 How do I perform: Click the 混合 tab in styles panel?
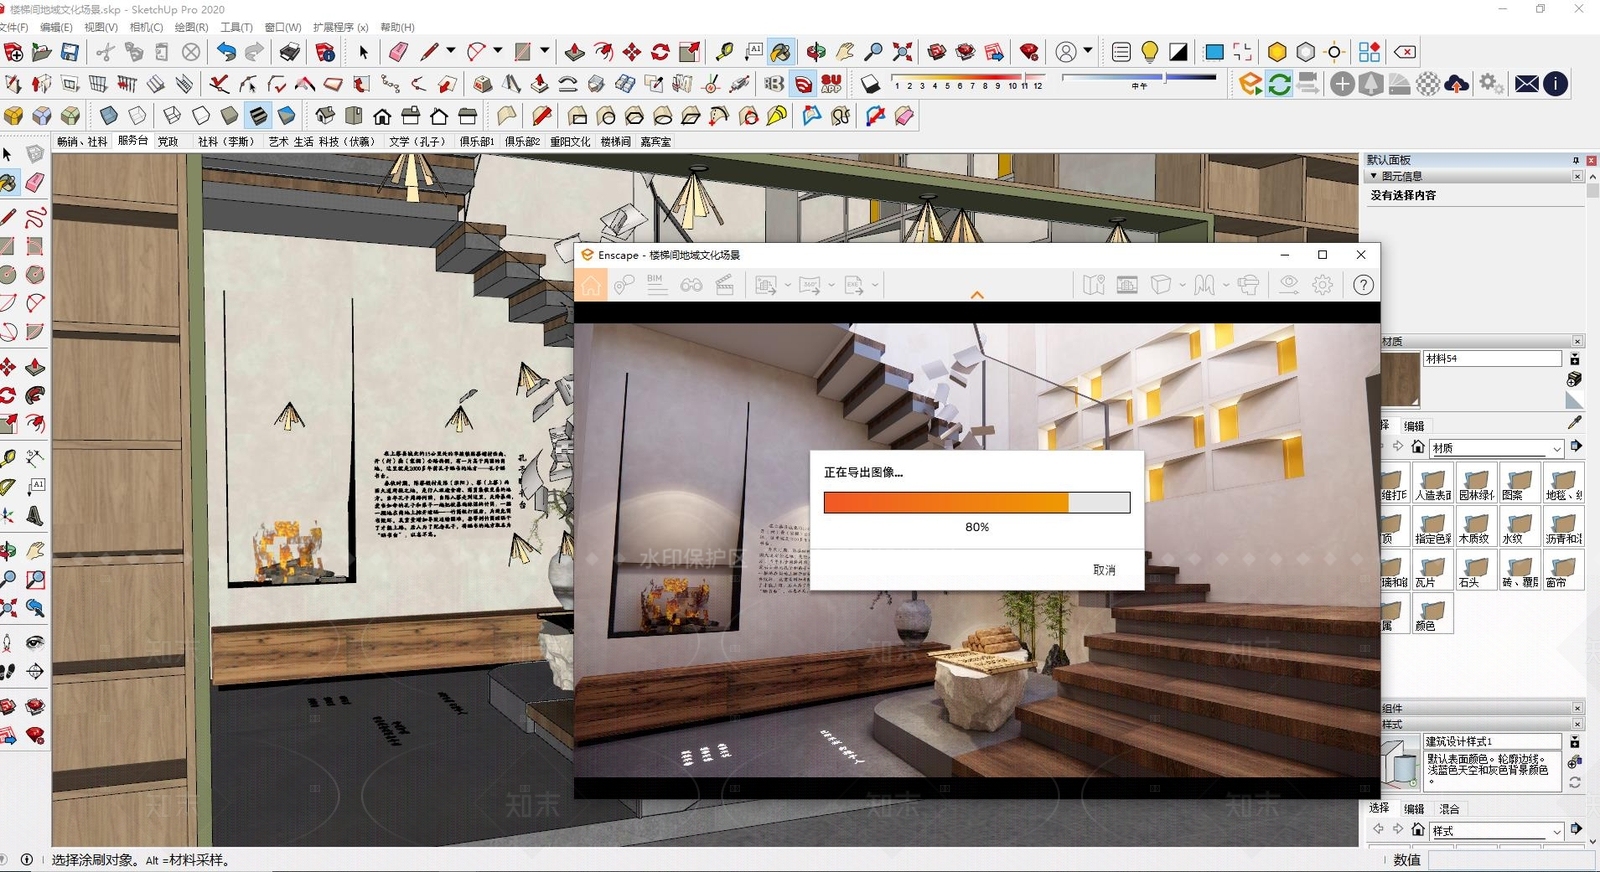click(x=1449, y=809)
